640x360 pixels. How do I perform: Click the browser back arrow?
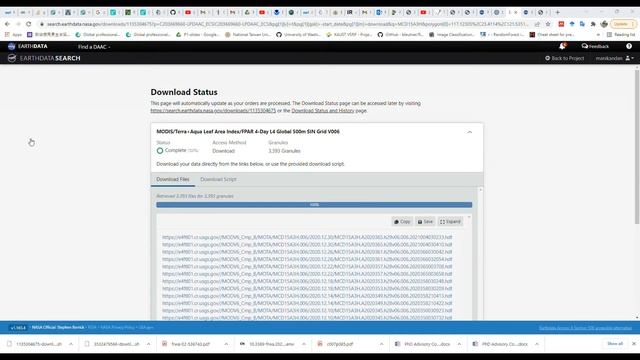click(7, 24)
